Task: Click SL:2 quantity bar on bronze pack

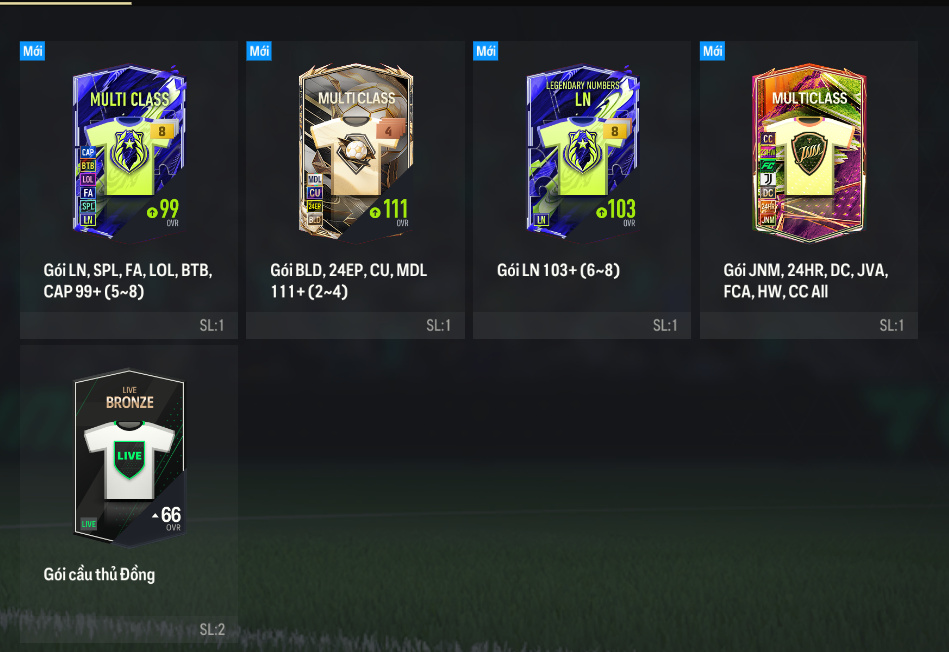Action: tap(129, 630)
